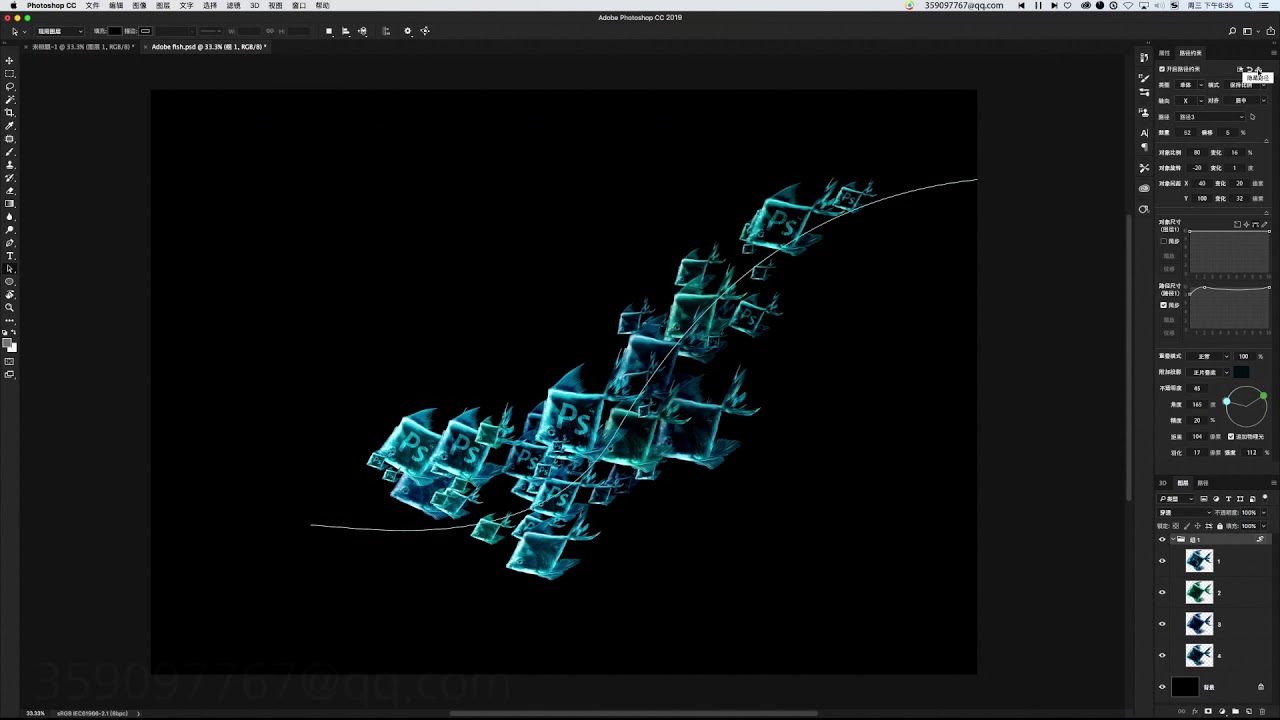This screenshot has height=720, width=1280.
Task: Toggle 添加物暗光 checkbox
Action: click(1231, 436)
